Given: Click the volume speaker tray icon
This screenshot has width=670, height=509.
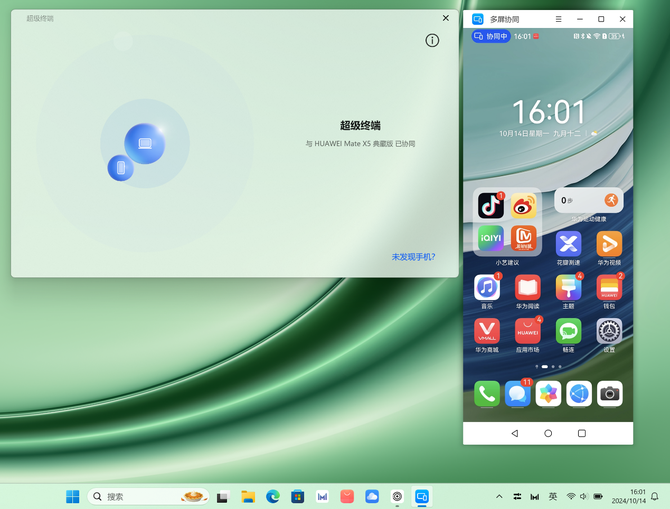Looking at the screenshot, I should pyautogui.click(x=584, y=497).
